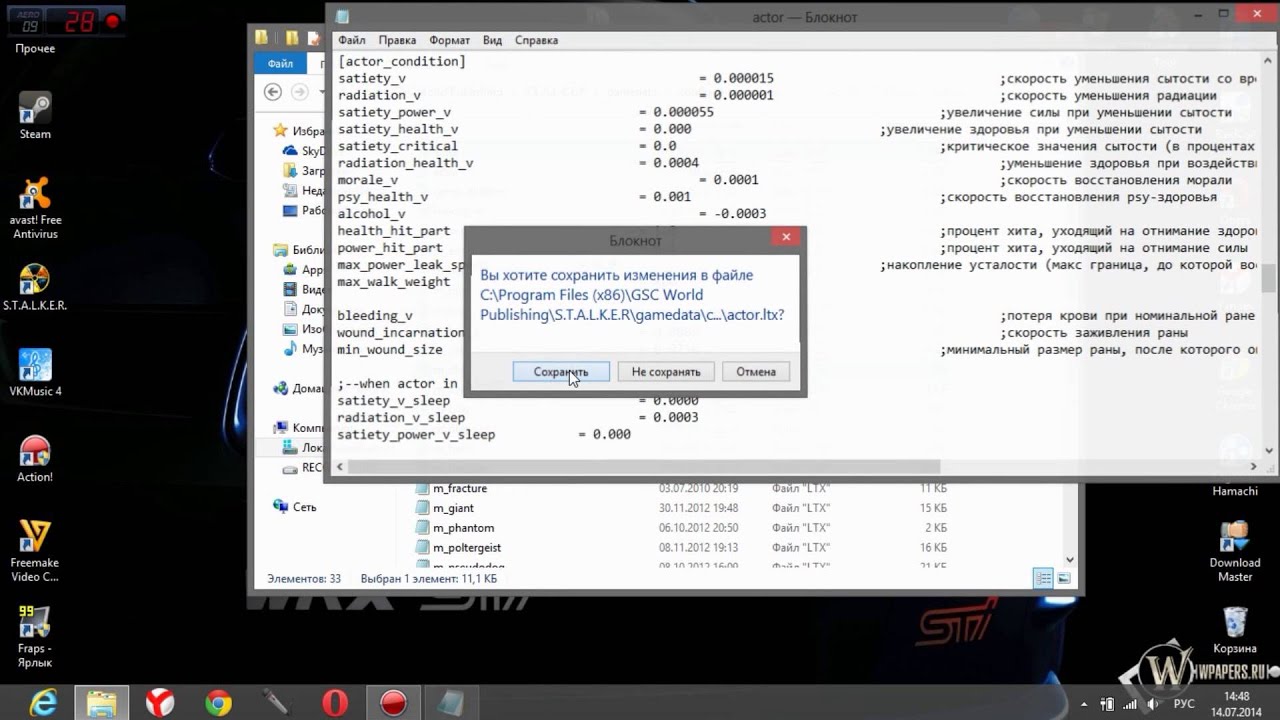
Task: Open Opera browser from the taskbar
Action: tap(335, 703)
